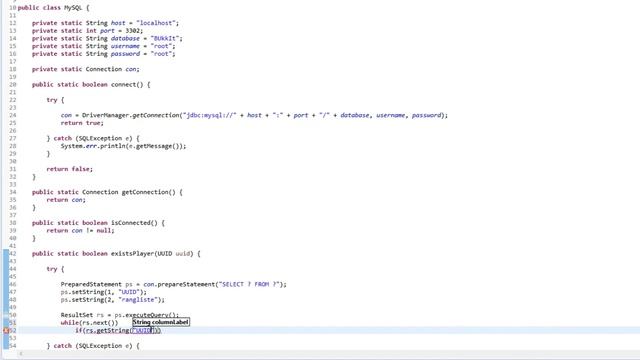
Task: Click 'return false;' on line 31
Action: [69, 169]
